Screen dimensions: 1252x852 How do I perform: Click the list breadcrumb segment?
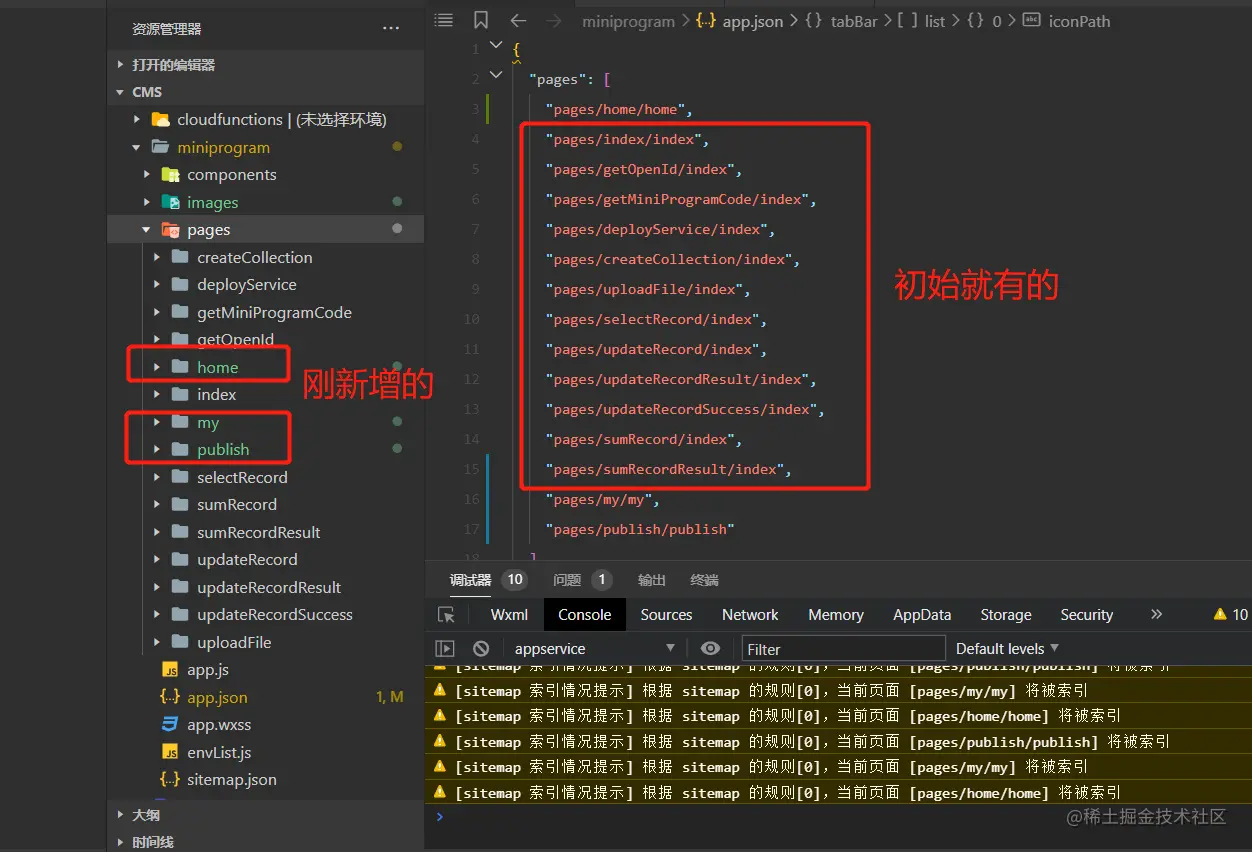tap(935, 21)
